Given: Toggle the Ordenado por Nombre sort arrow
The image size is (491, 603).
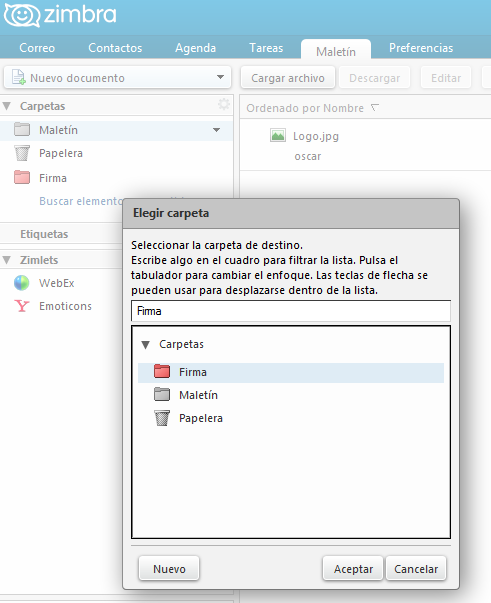Looking at the screenshot, I should [x=375, y=108].
